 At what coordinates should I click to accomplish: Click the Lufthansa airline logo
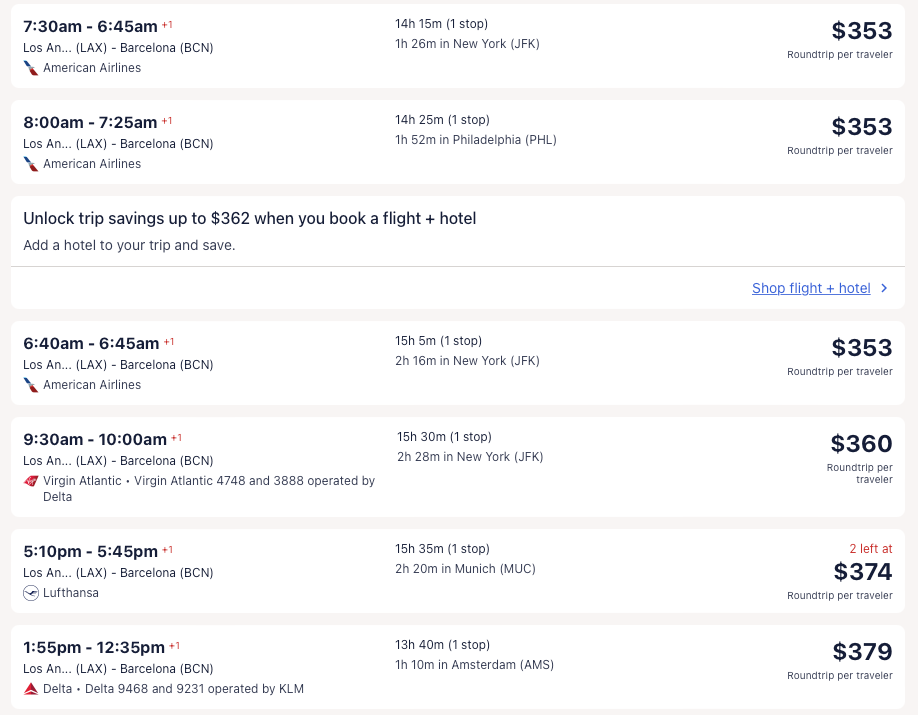[x=31, y=593]
